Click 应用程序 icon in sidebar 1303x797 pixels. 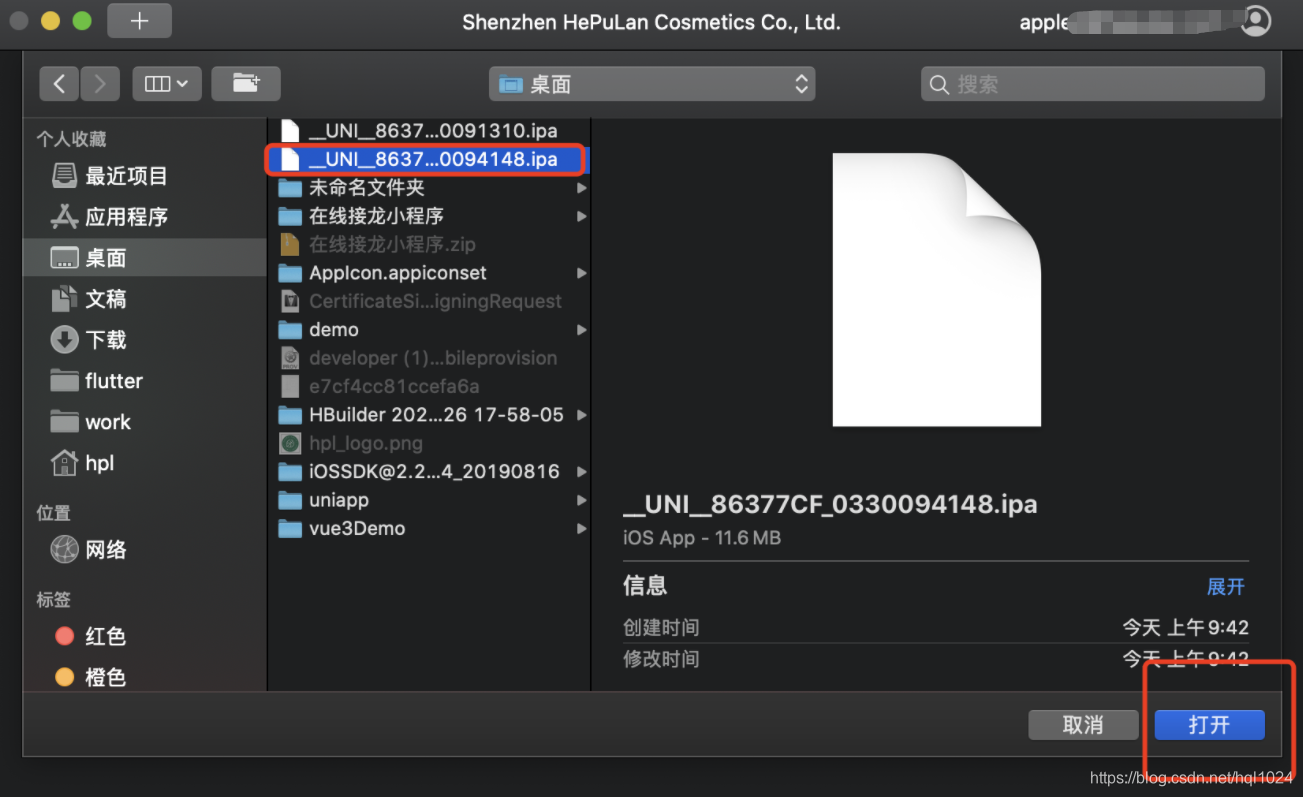(64, 217)
